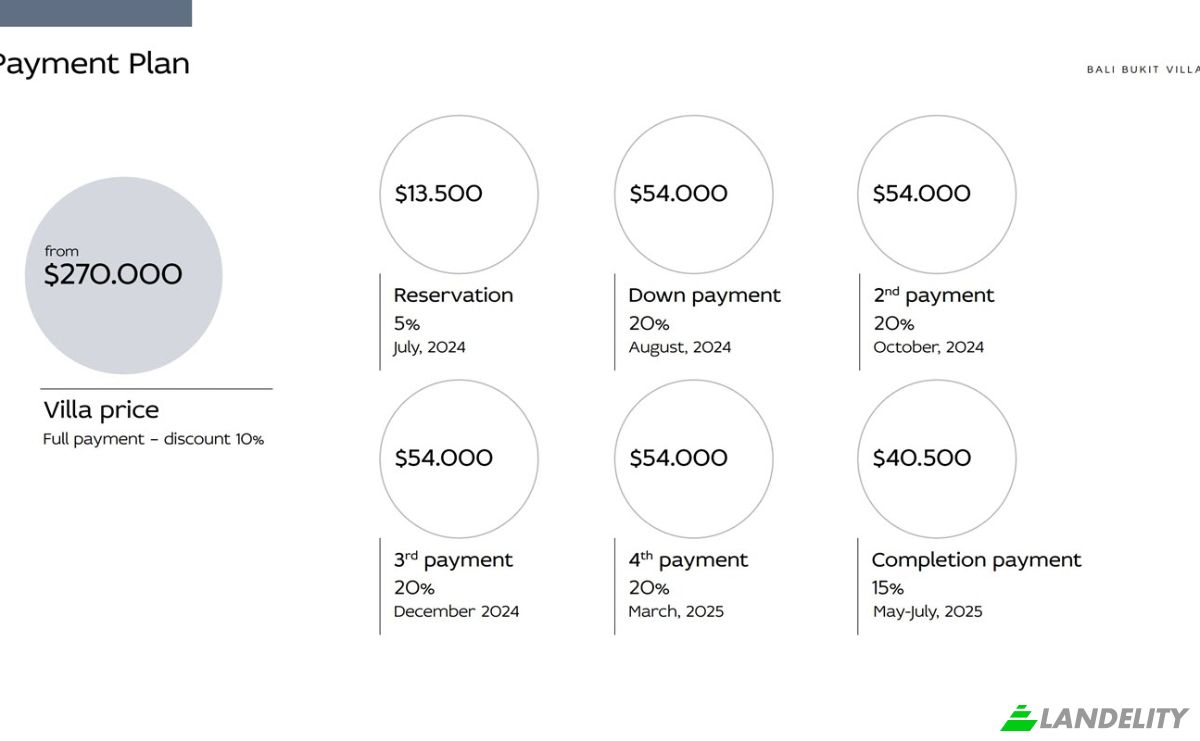
Task: Select the $54.000 circle above 3rd payment
Action: tap(459, 458)
